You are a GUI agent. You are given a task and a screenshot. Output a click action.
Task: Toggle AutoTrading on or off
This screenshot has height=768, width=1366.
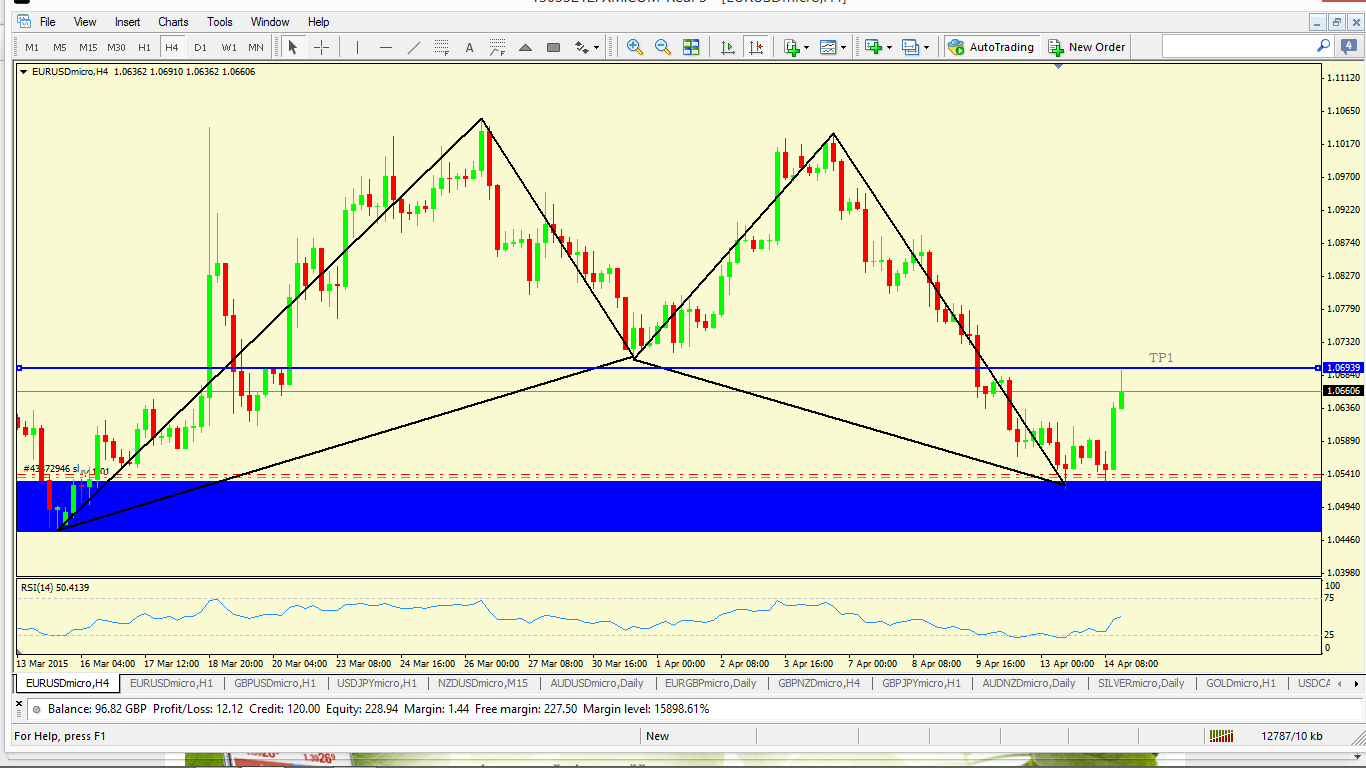click(990, 47)
